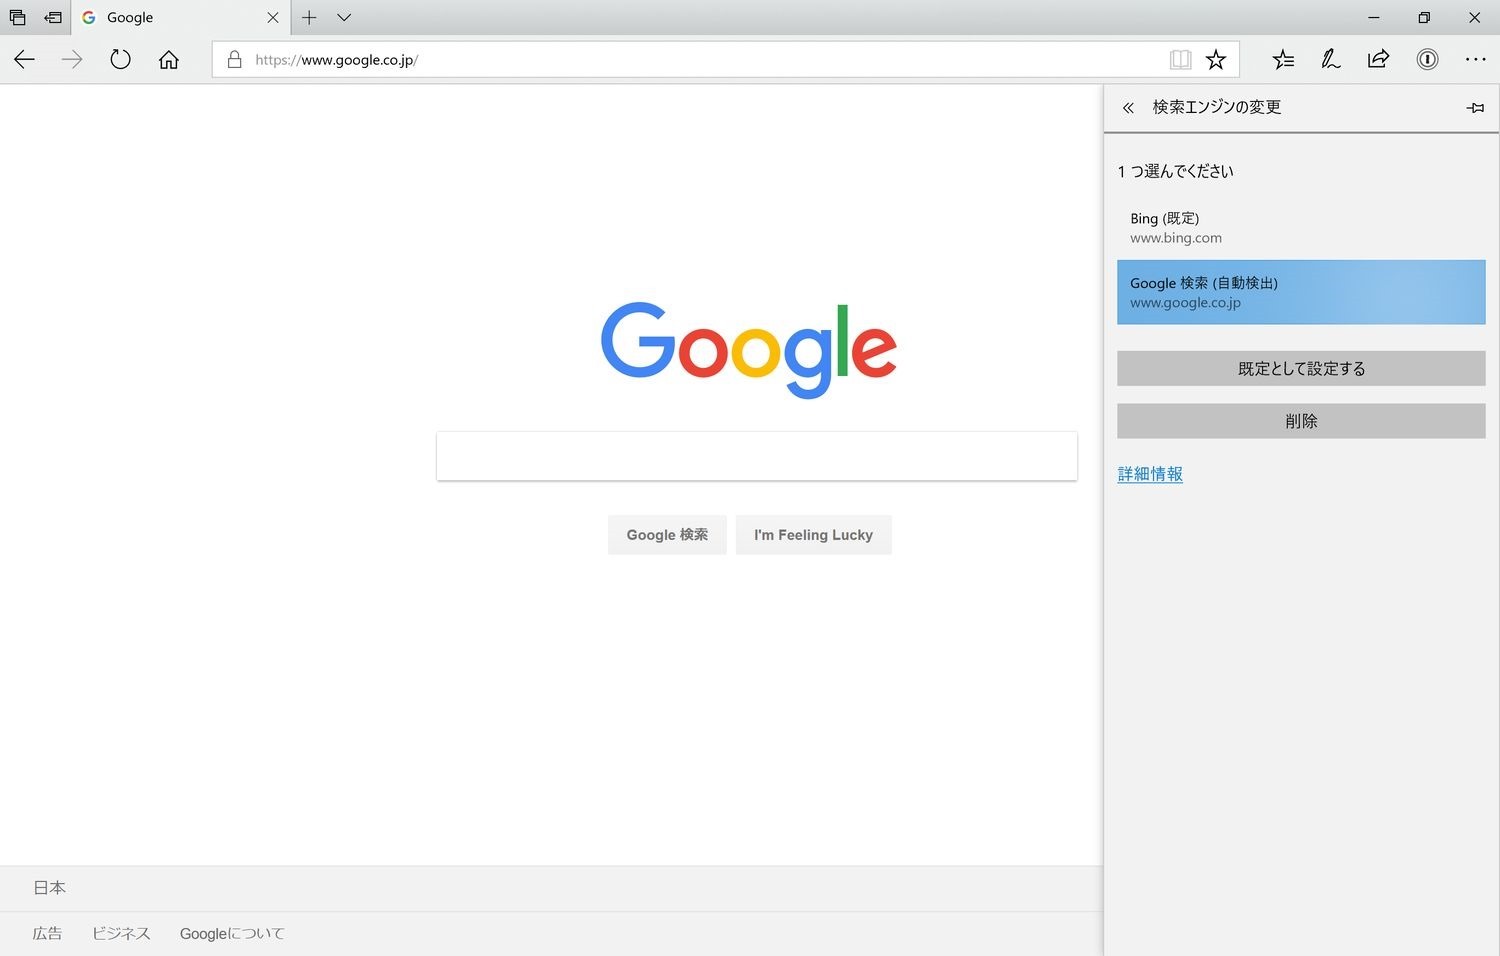
Task: Open a new tab with plus icon
Action: point(309,17)
